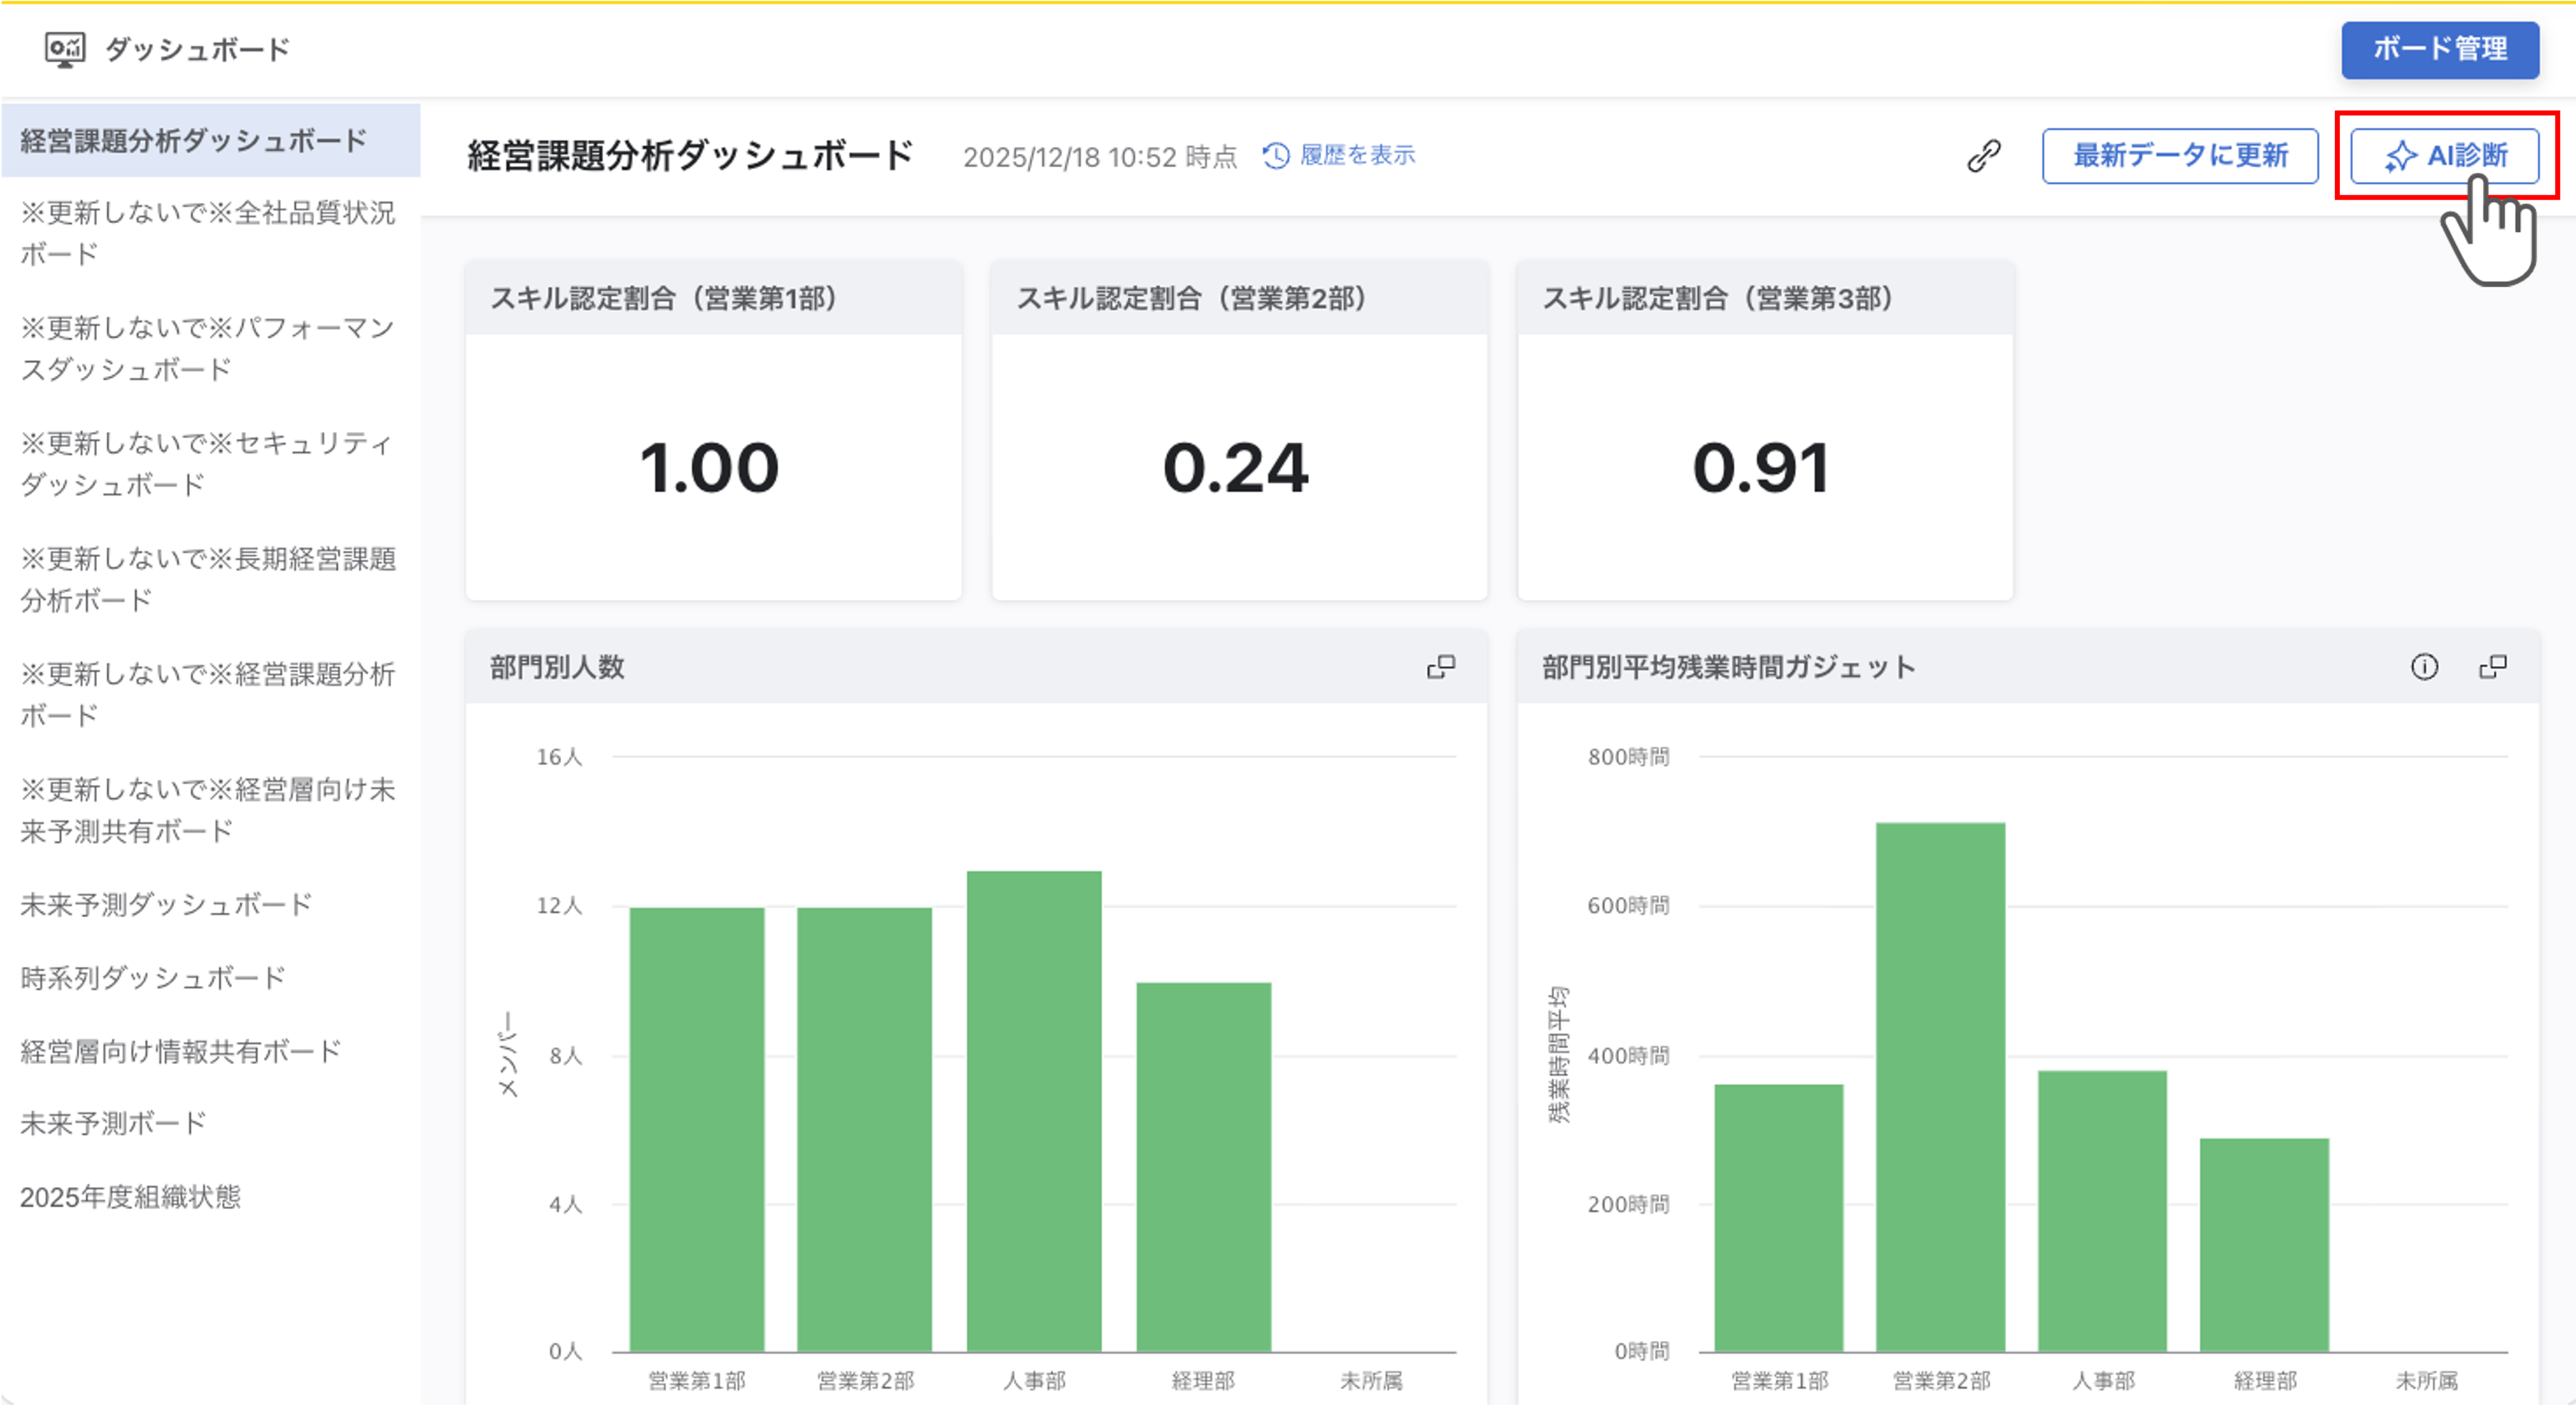This screenshot has width=2576, height=1405.
Task: Open 未来予測ダッシュボード from sidebar
Action: click(166, 904)
